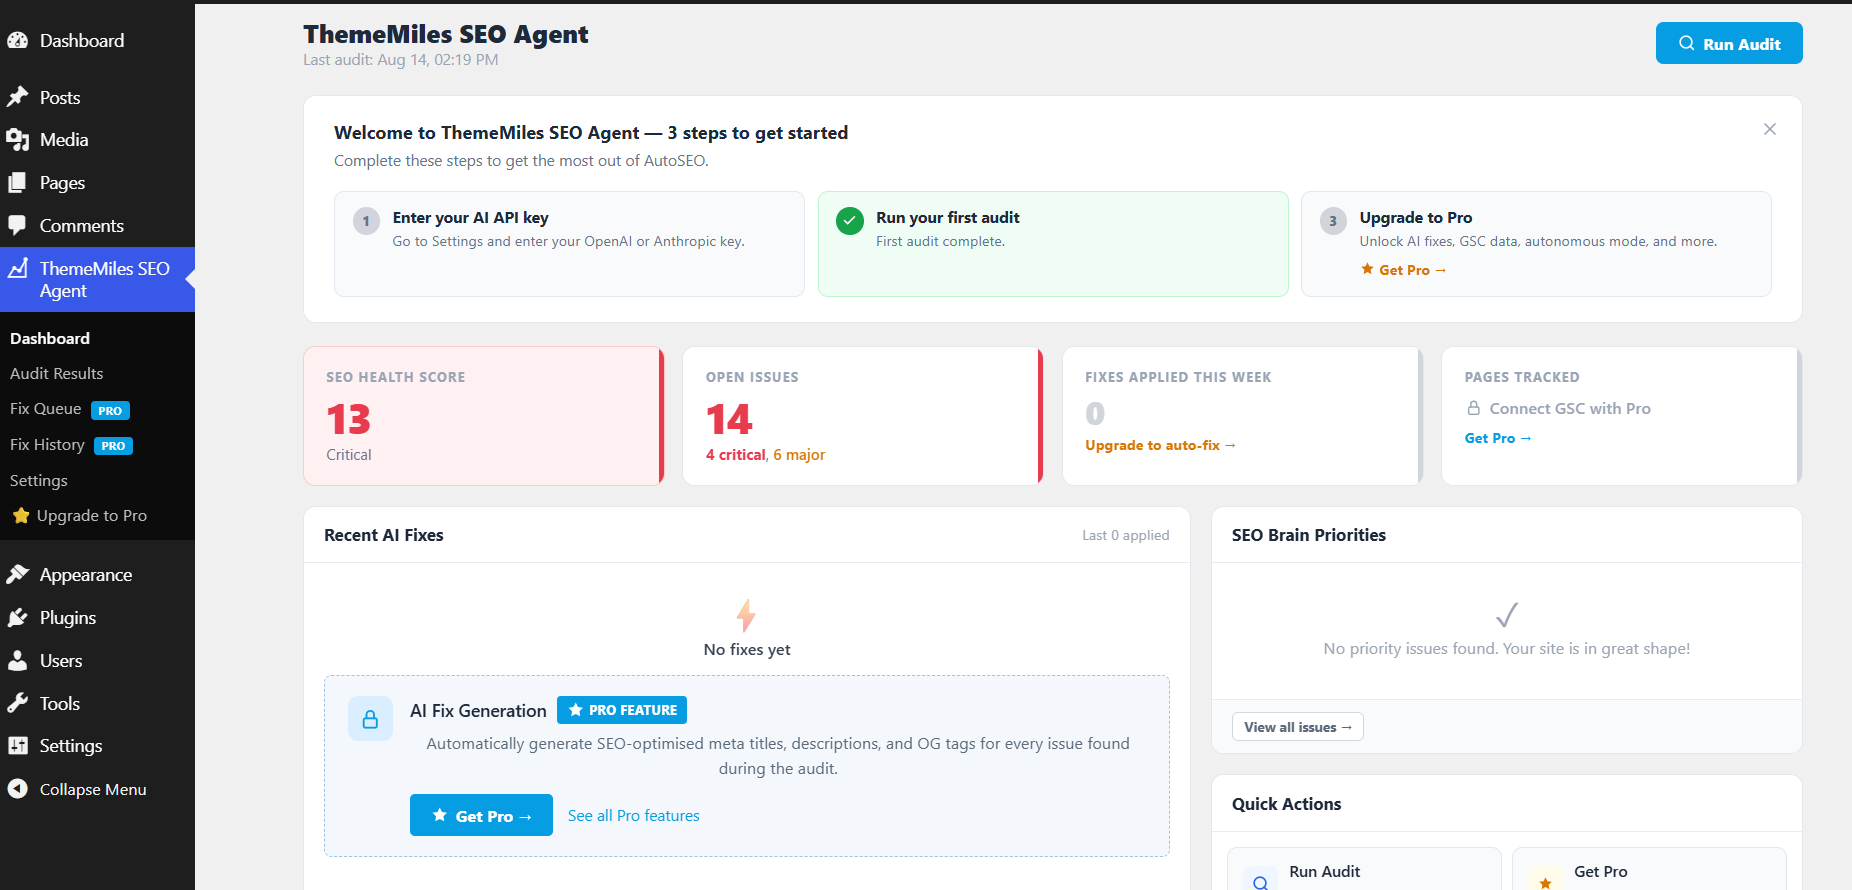Image resolution: width=1852 pixels, height=890 pixels.
Task: Click Upgrade to auto-fix link
Action: 1160,445
